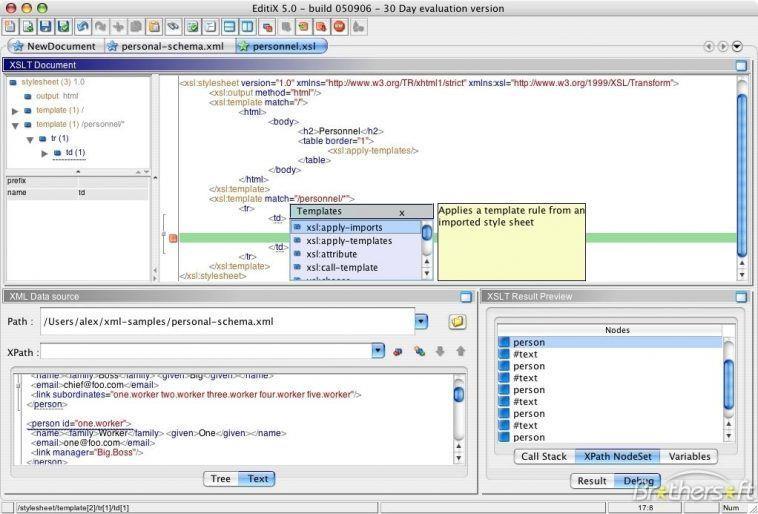Select the output html tree item

coord(51,96)
